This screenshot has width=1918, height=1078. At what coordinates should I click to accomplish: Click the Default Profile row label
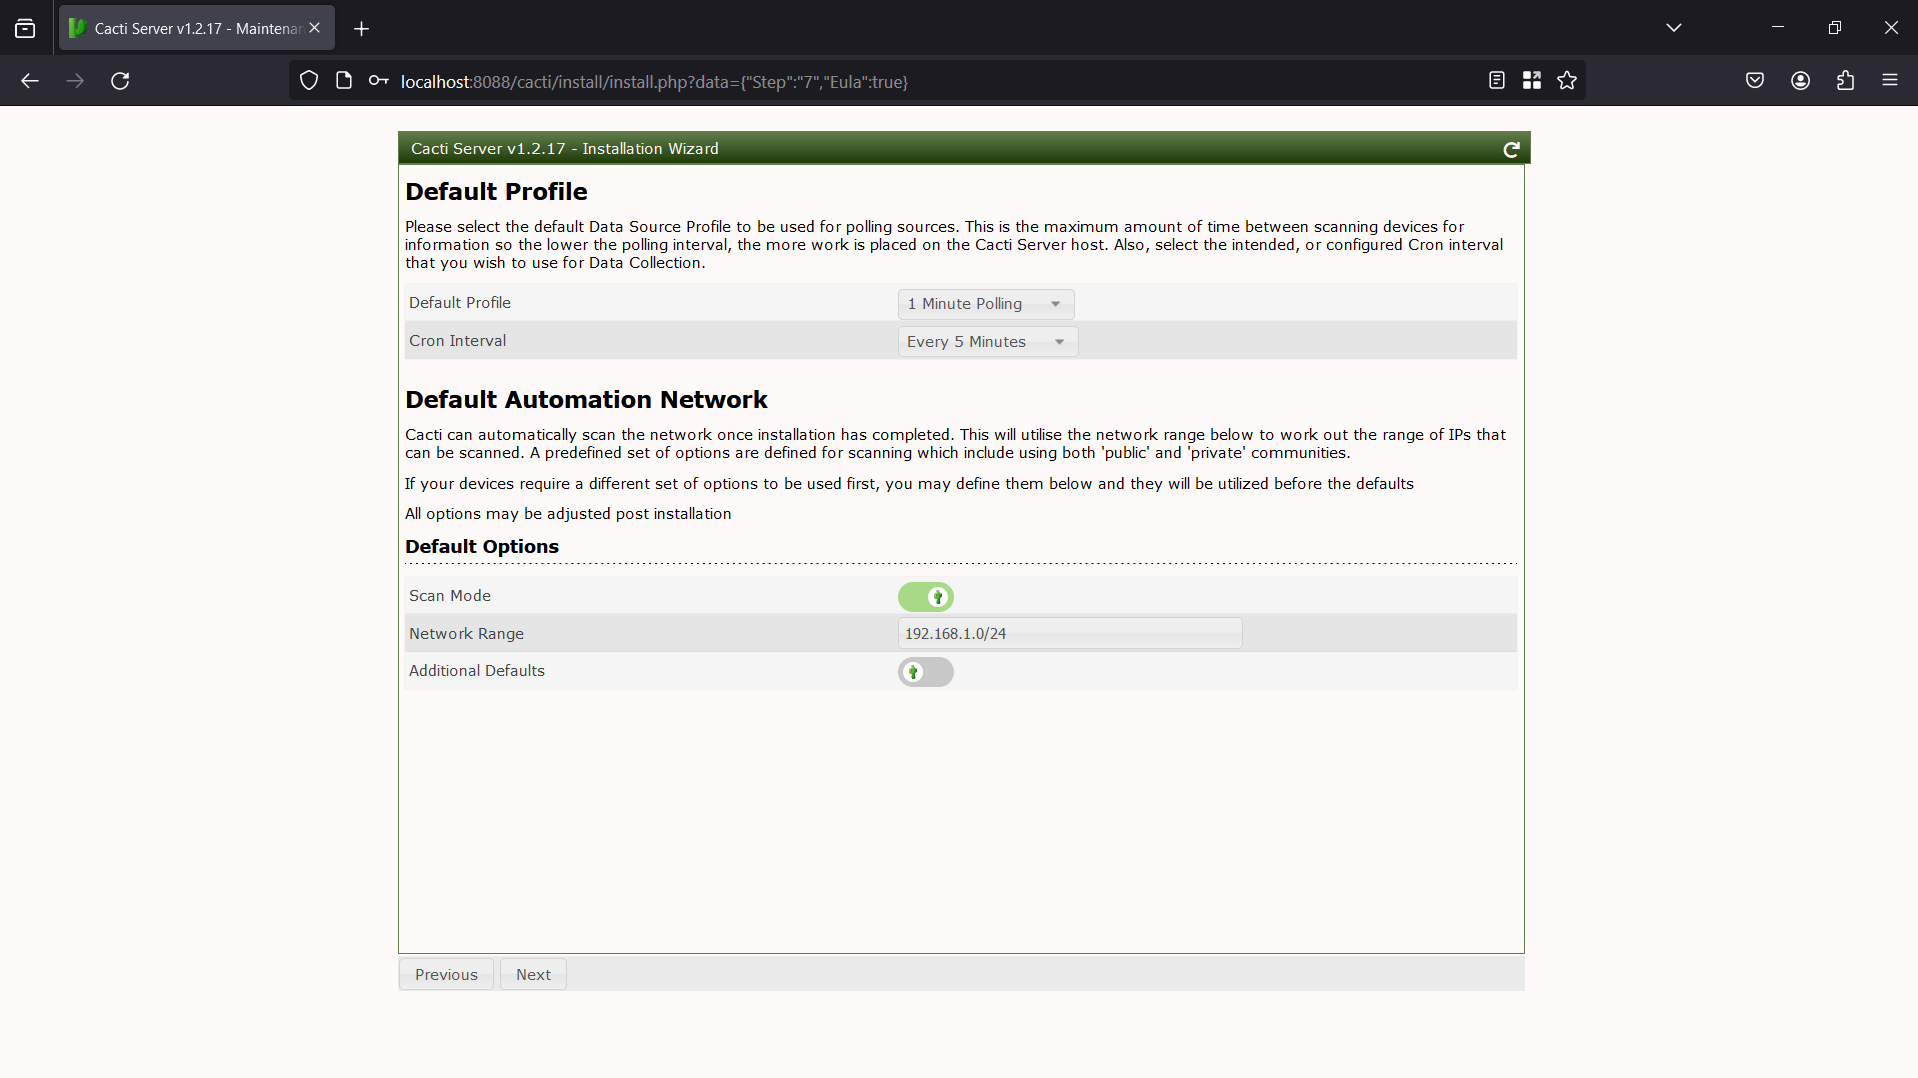[460, 303]
